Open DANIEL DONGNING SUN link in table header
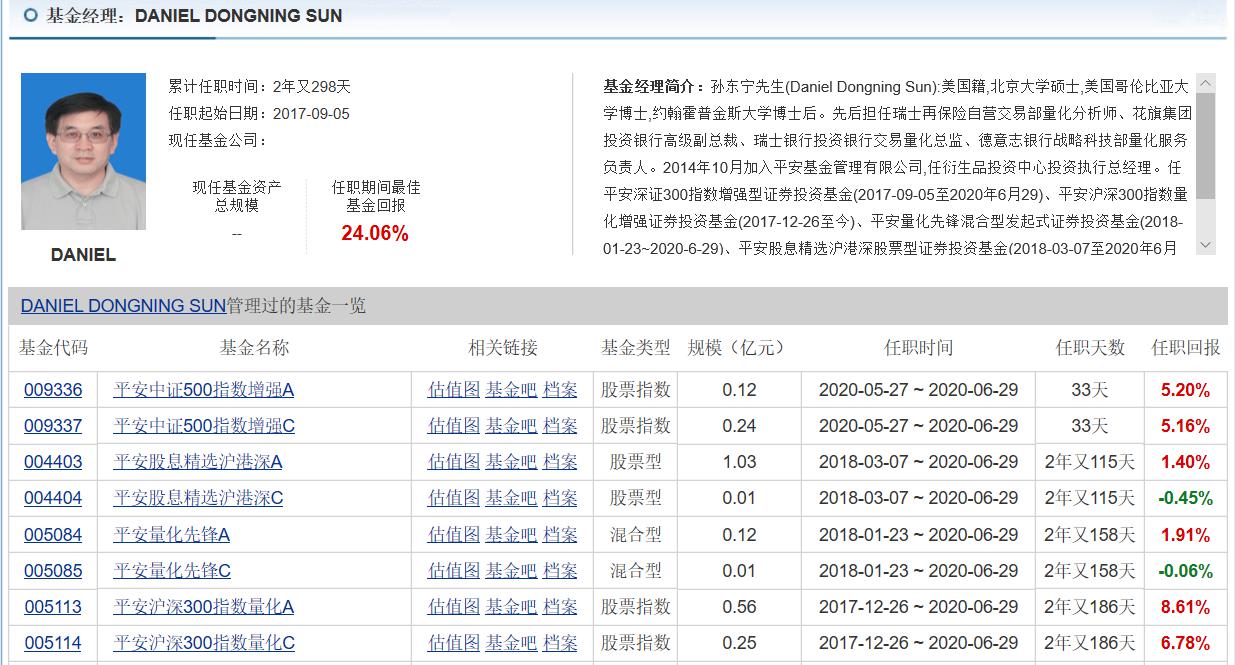The height and width of the screenshot is (665, 1235). coord(123,306)
